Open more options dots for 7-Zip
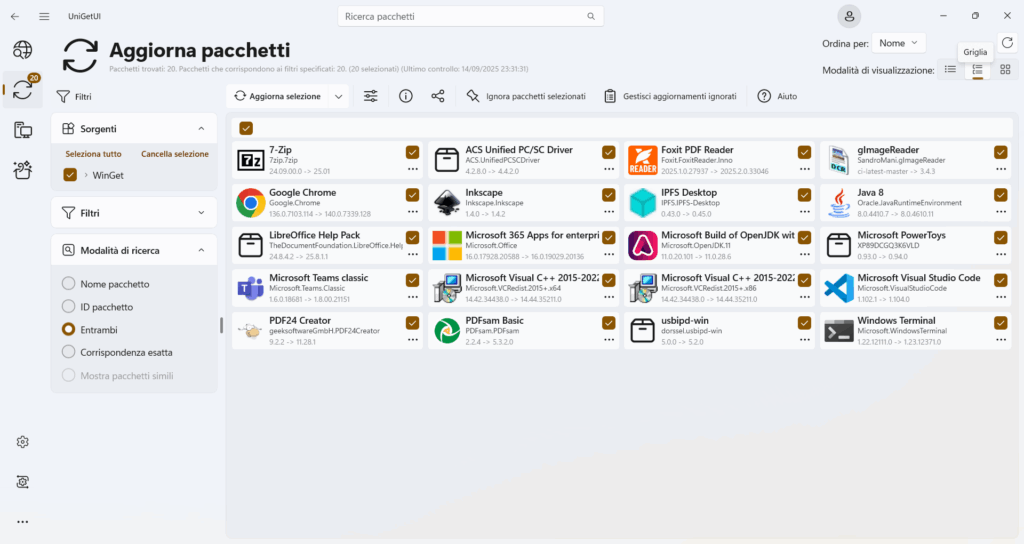1024x544 pixels. pos(413,169)
